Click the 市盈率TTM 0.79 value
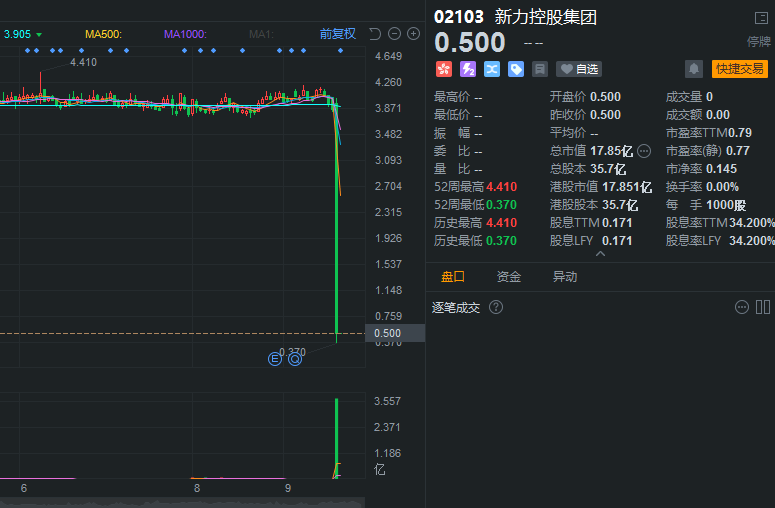The height and width of the screenshot is (508, 775). pyautogui.click(x=740, y=133)
